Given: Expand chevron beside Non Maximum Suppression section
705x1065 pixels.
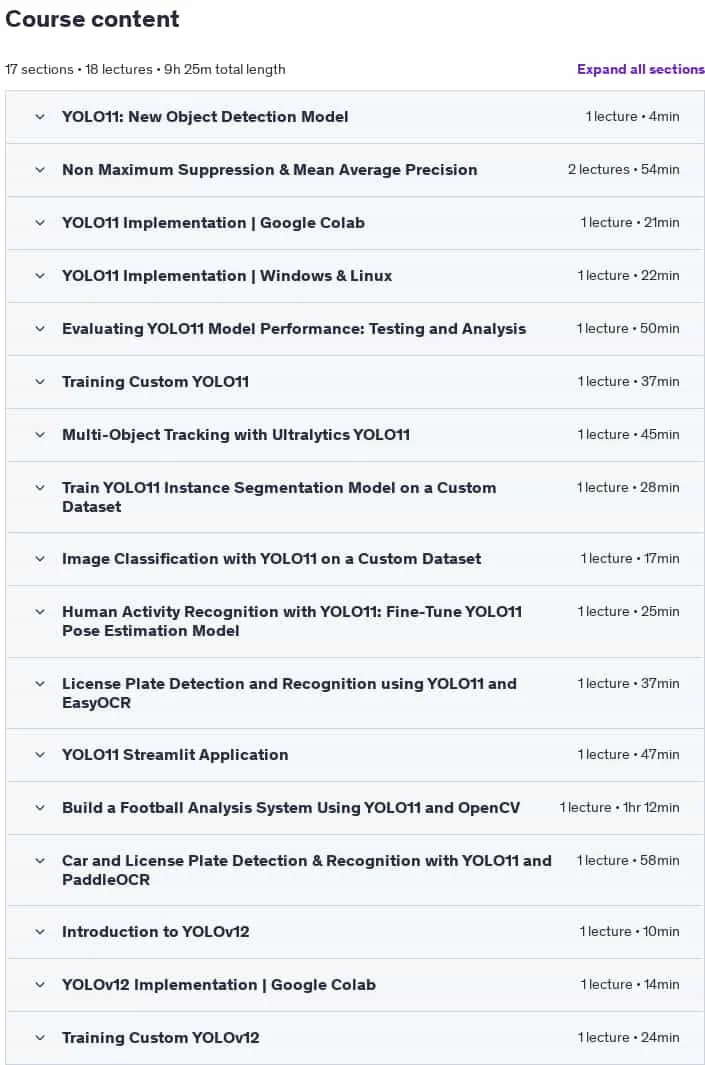Looking at the screenshot, I should [x=40, y=170].
